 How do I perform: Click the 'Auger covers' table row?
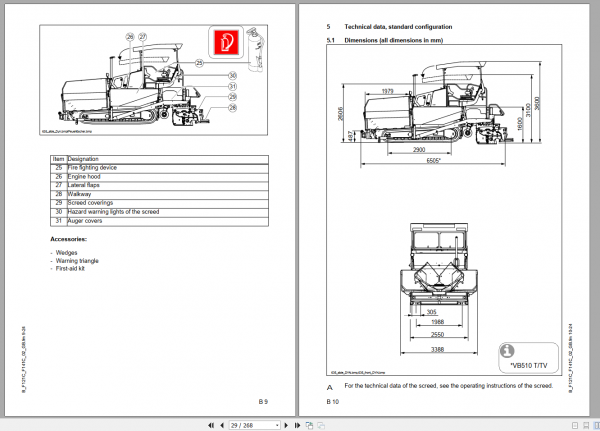click(x=159, y=221)
